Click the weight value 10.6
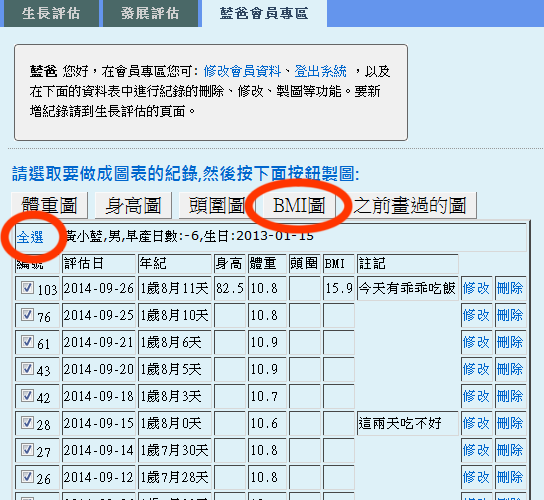This screenshot has height=500, width=544. [264, 423]
